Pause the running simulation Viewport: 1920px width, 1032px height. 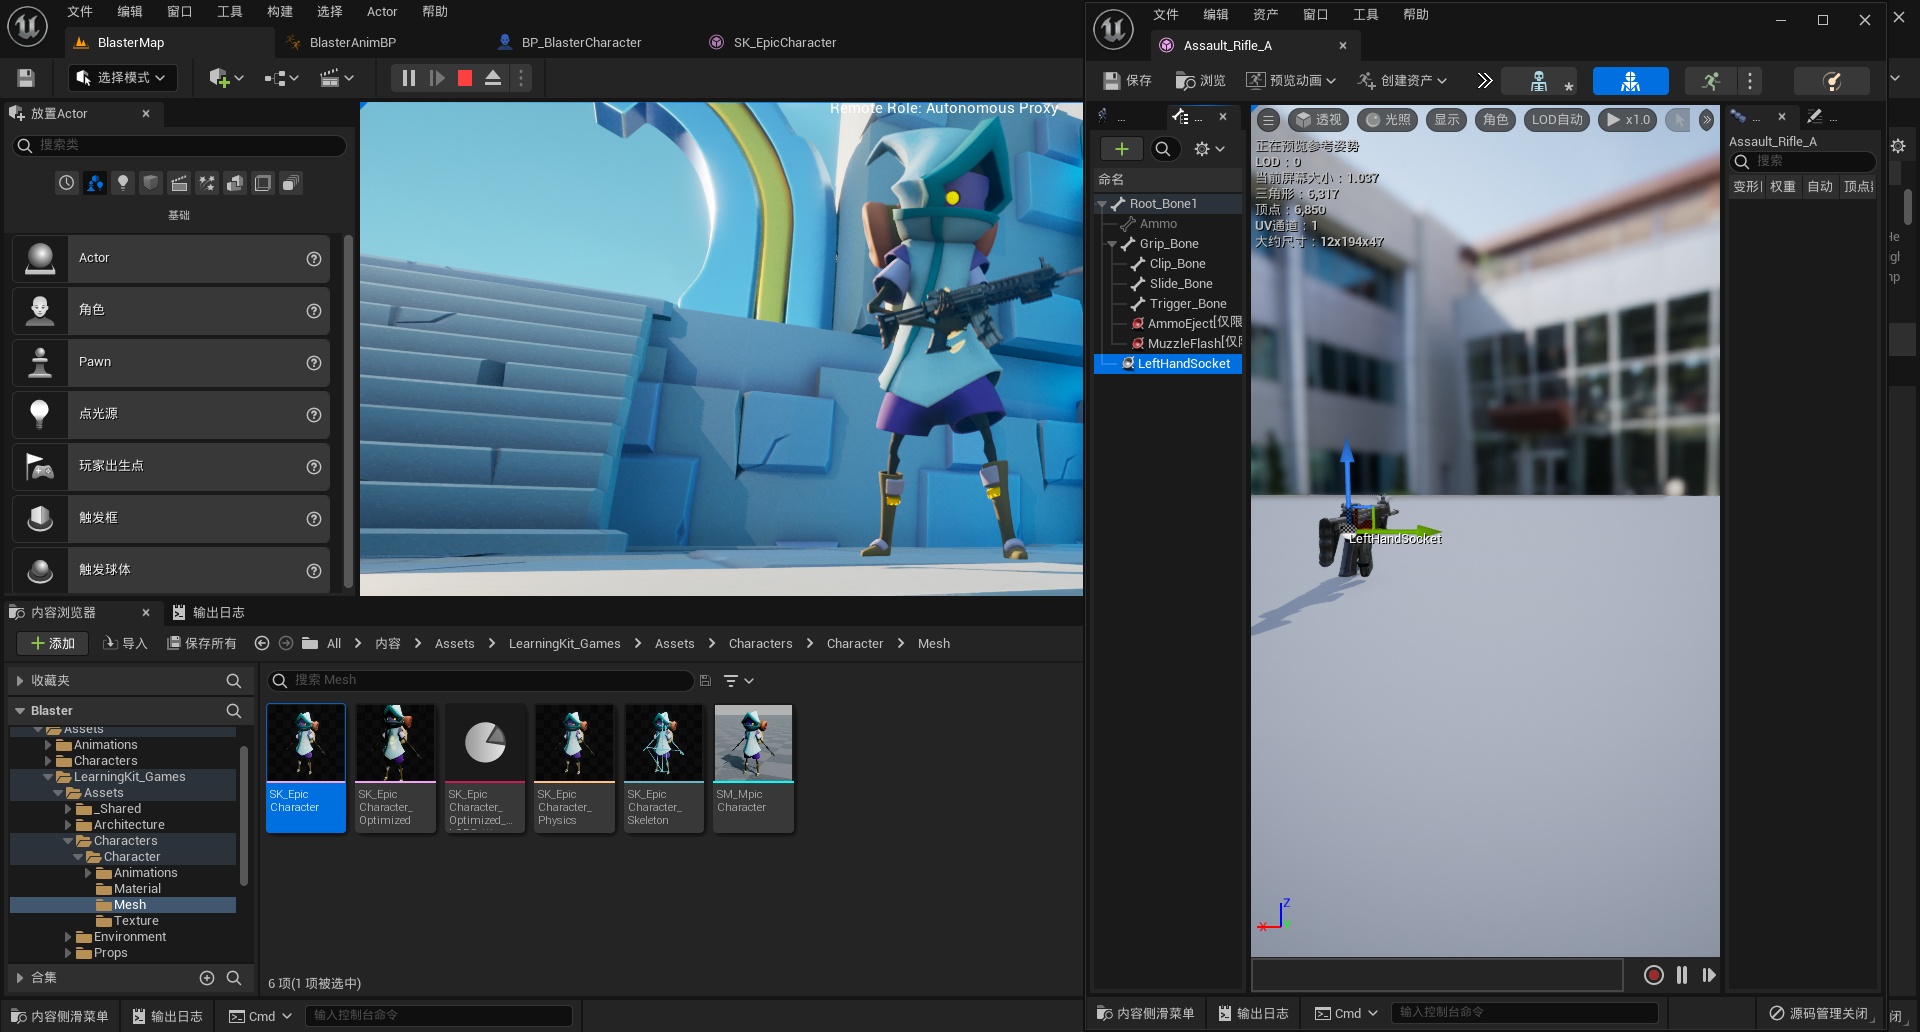[x=409, y=78]
